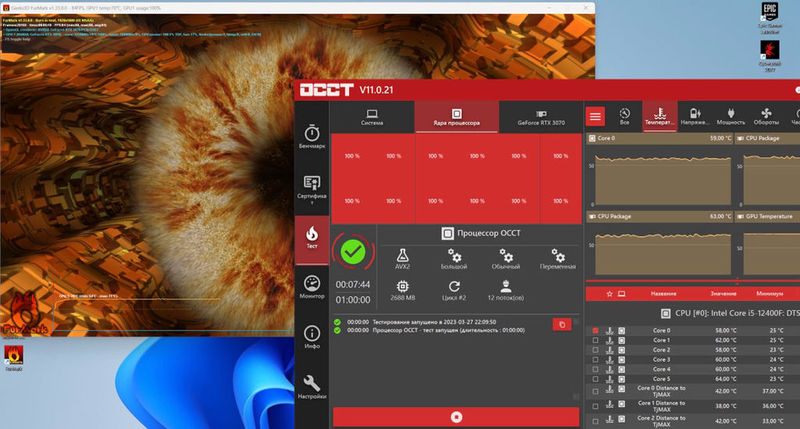Click the monitor column header icon beside star

pyautogui.click(x=621, y=294)
